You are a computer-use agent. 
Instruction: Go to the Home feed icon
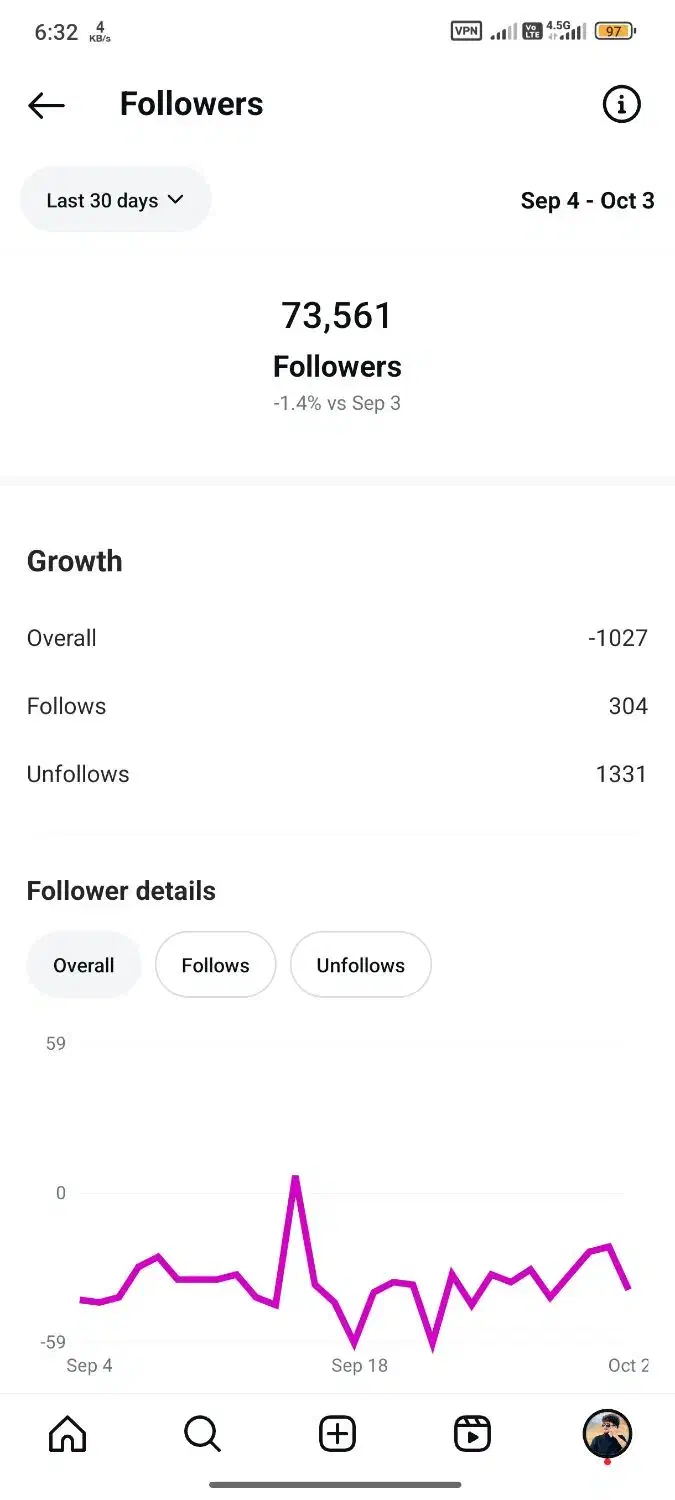[68, 1435]
